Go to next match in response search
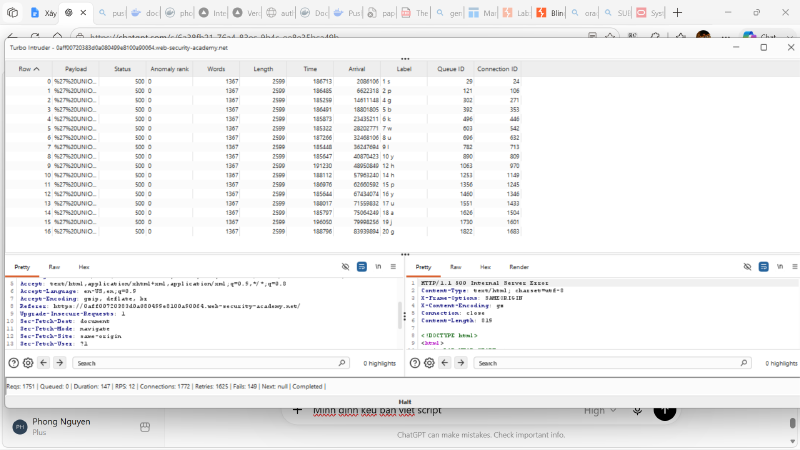 tap(461, 363)
